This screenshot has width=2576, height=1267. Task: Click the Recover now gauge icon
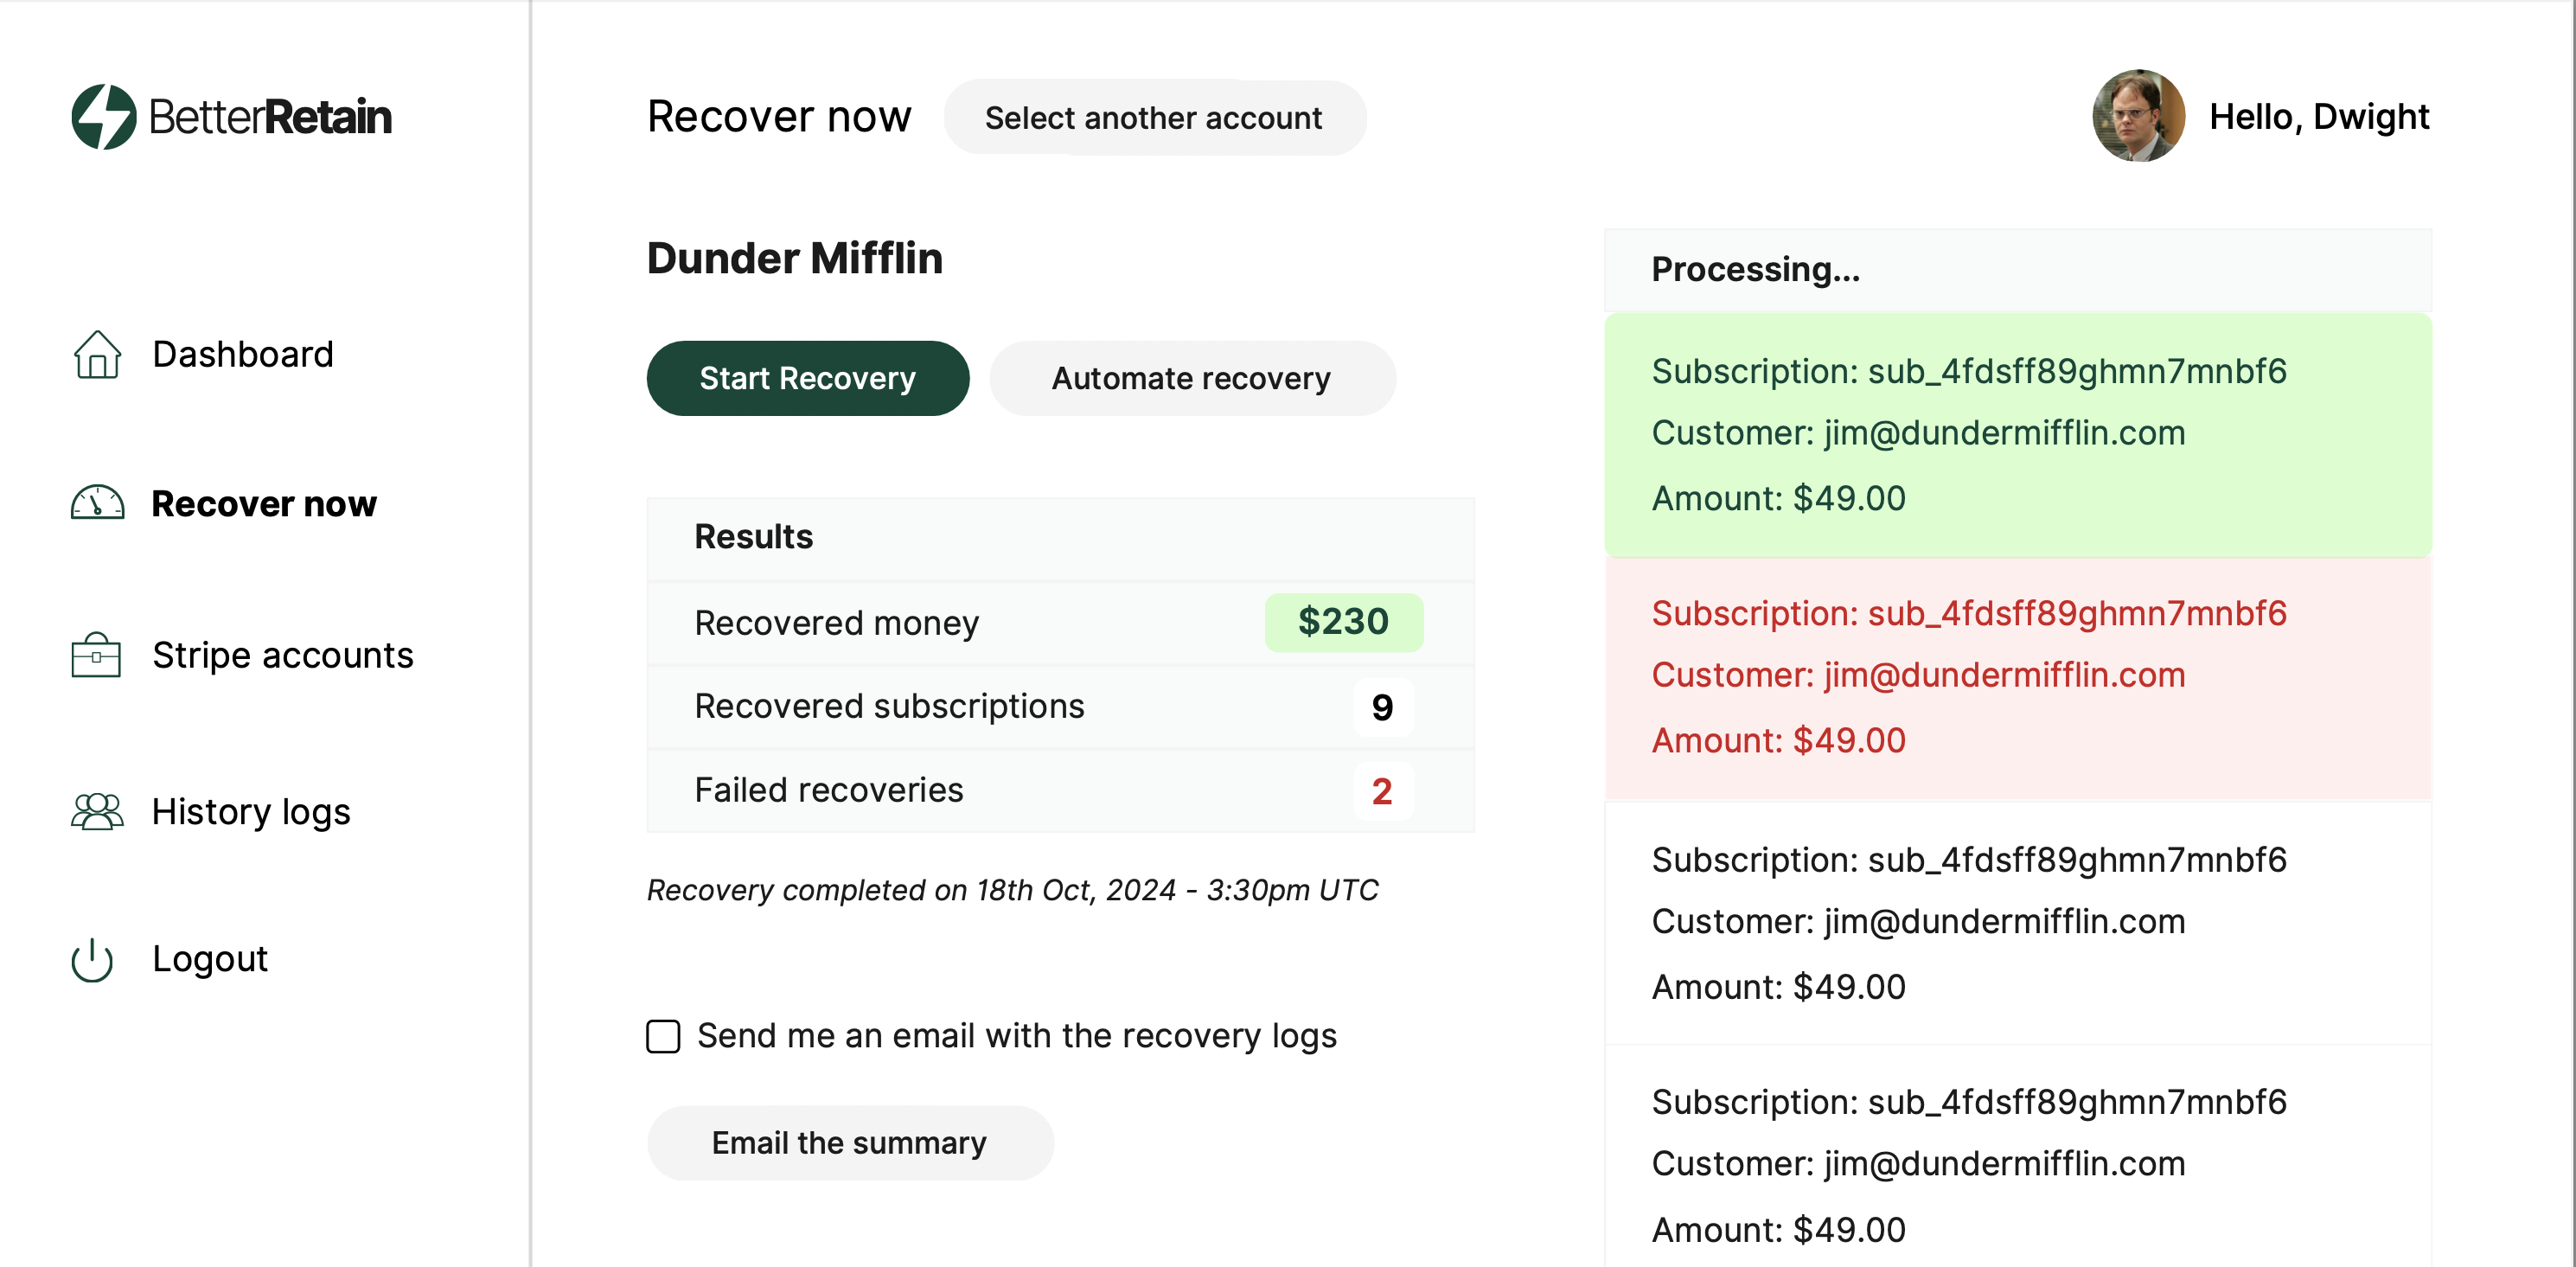coord(97,503)
